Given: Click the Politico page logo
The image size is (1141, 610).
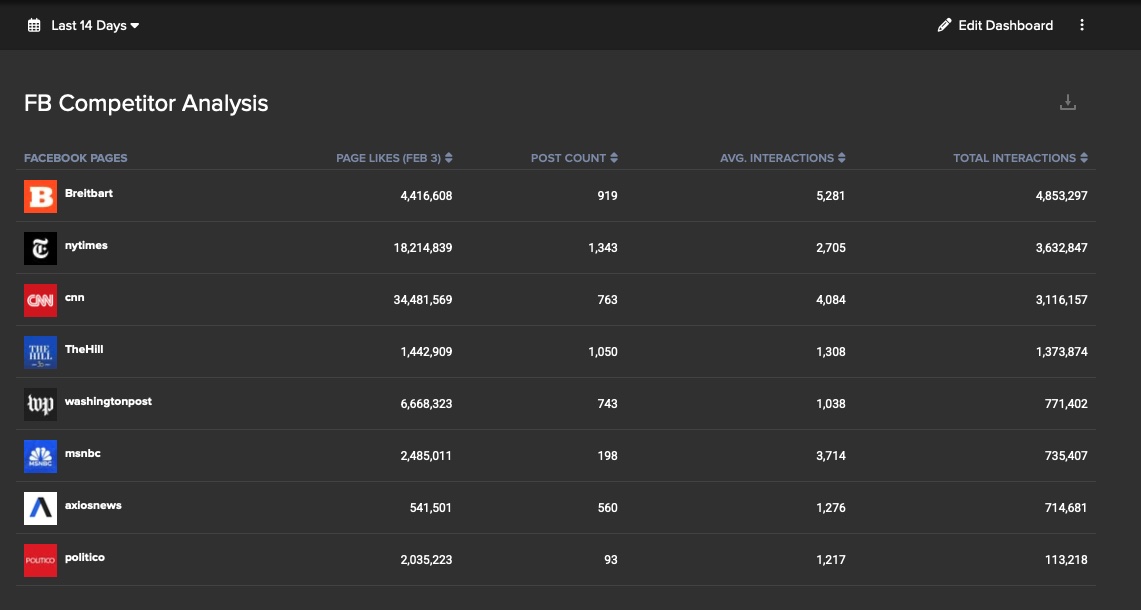Looking at the screenshot, I should click(x=40, y=561).
